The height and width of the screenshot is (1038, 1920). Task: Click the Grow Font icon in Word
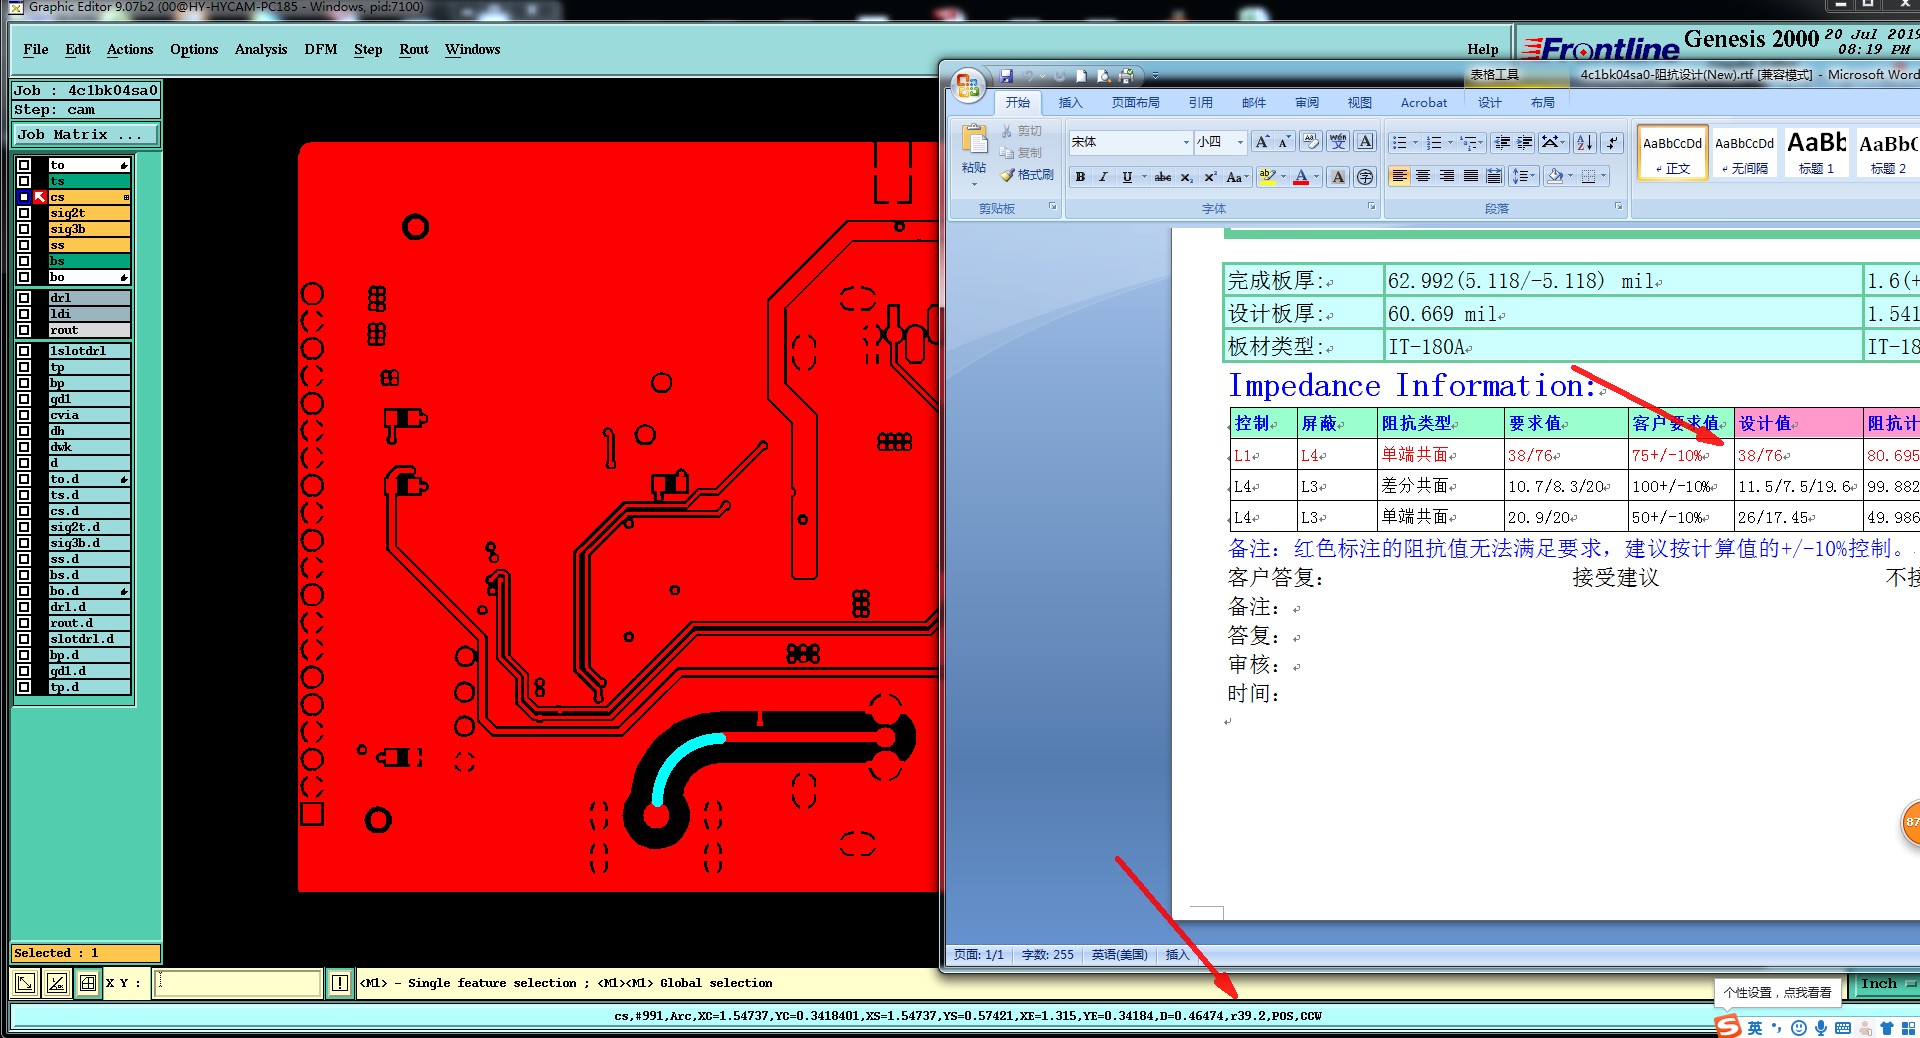[x=1262, y=142]
